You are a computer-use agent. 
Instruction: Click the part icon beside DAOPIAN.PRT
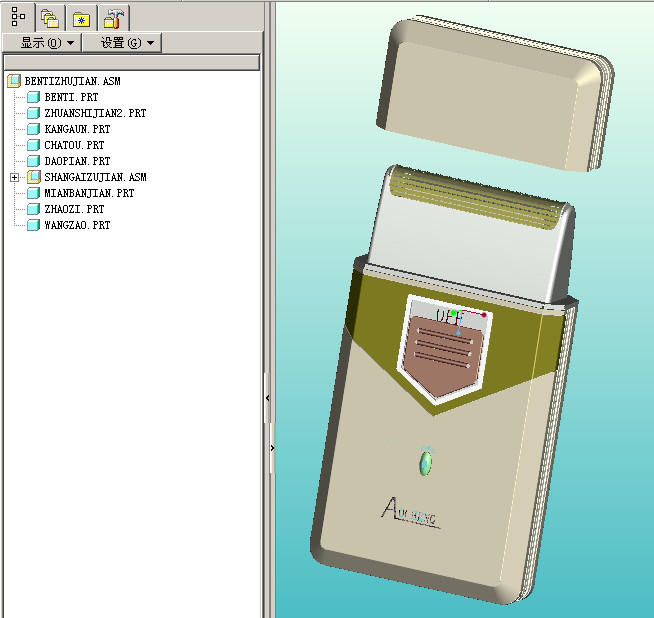tap(33, 161)
